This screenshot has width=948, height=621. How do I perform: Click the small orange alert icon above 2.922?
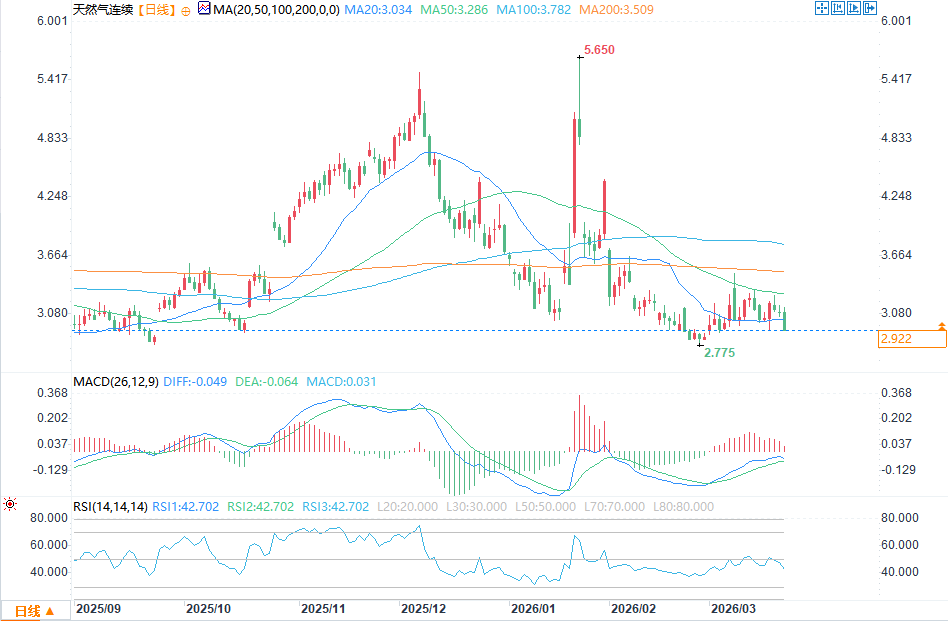coord(941,326)
